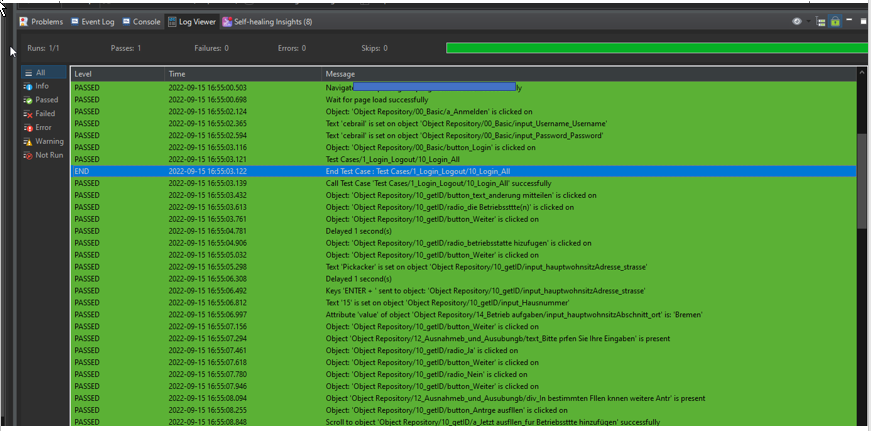The height and width of the screenshot is (431, 871).
Task: Select row 'radio_die Betriebsstttte(n)' clicked
Action: pyautogui.click(x=464, y=207)
